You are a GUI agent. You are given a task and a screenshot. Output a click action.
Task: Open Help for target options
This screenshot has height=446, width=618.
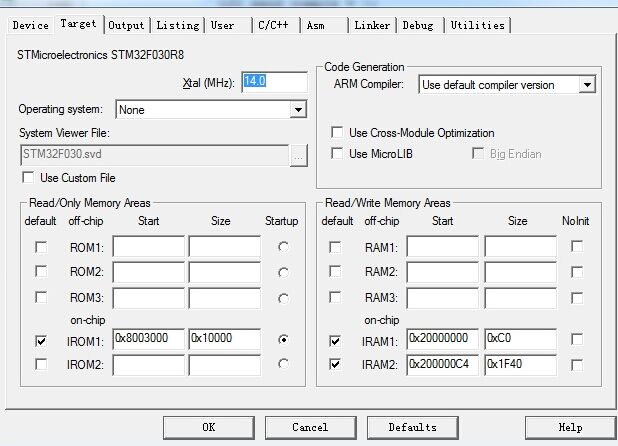click(570, 428)
